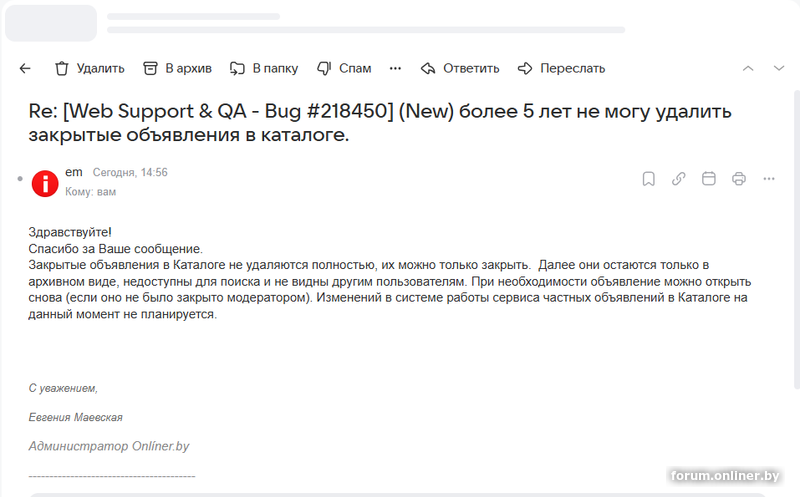Go to previous message (up chevron)
This screenshot has width=800, height=497.
tap(747, 69)
